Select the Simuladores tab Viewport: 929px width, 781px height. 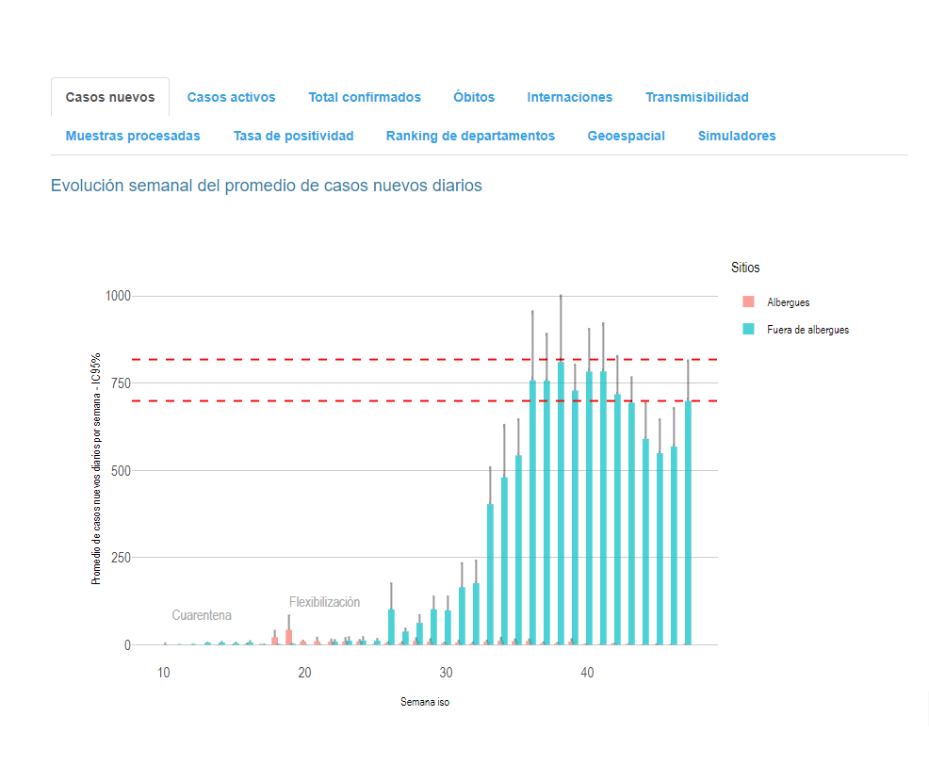coord(736,136)
